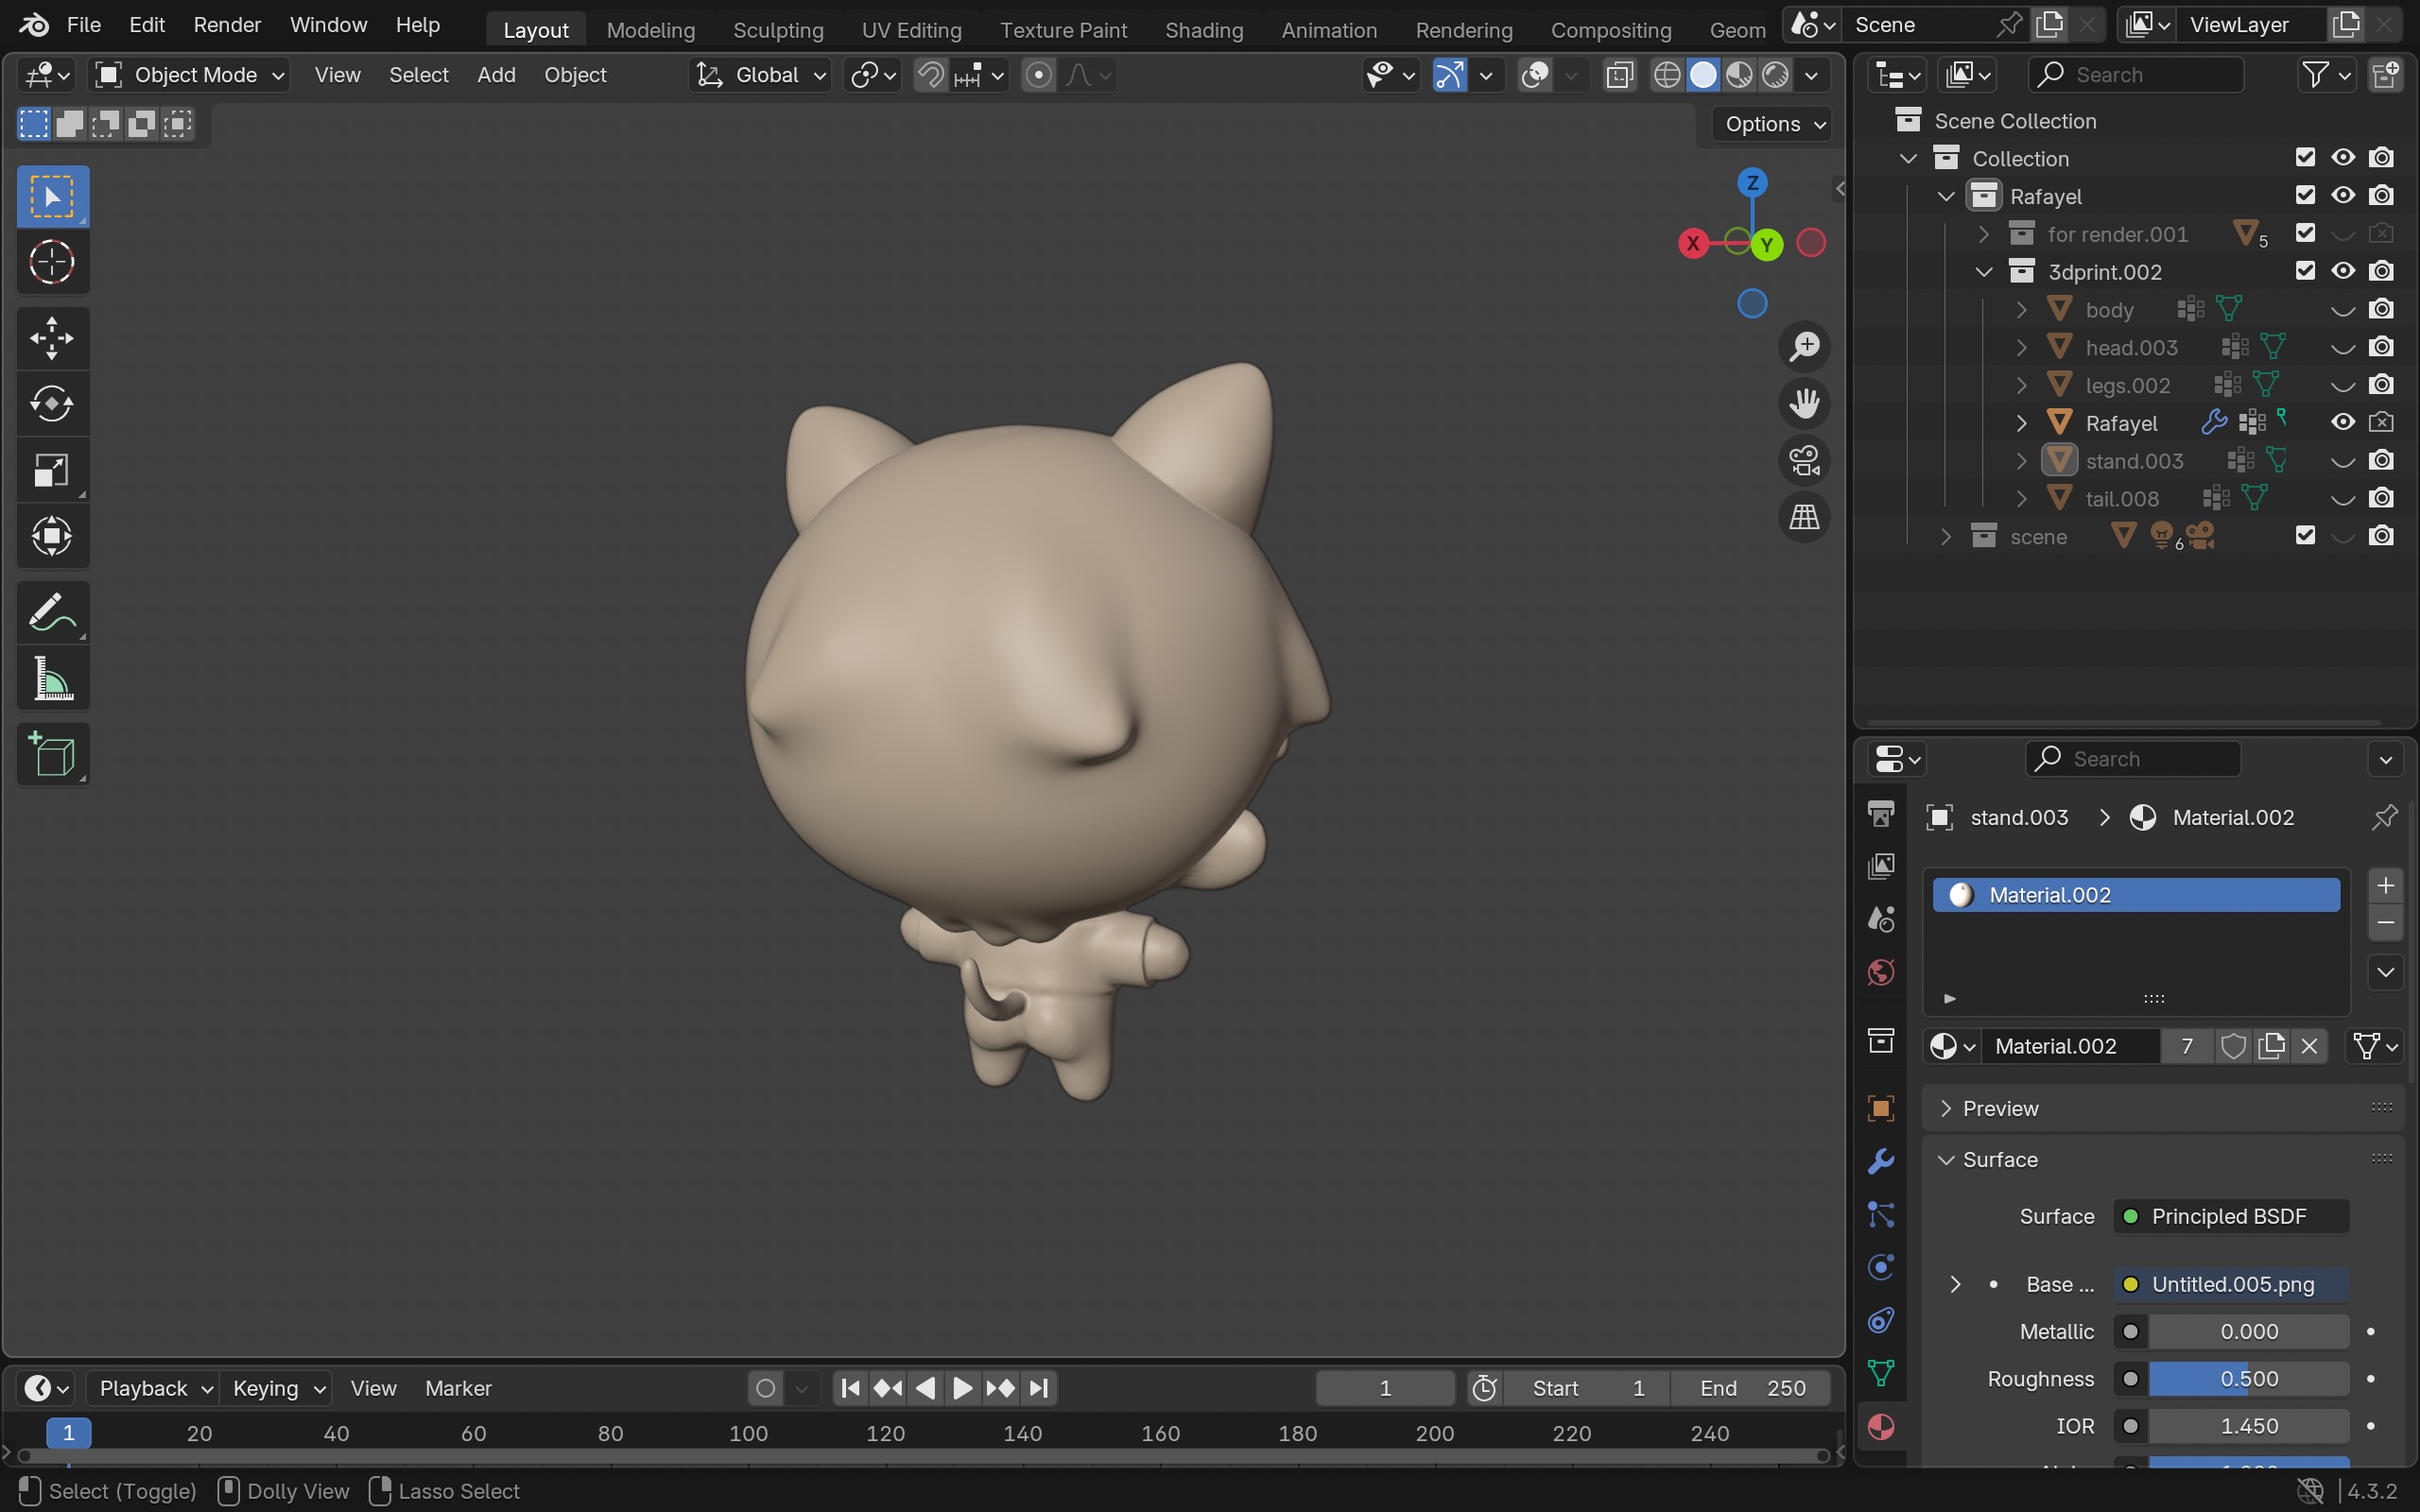The image size is (2420, 1512).
Task: Click the red X axis gizmo handle
Action: point(1693,243)
